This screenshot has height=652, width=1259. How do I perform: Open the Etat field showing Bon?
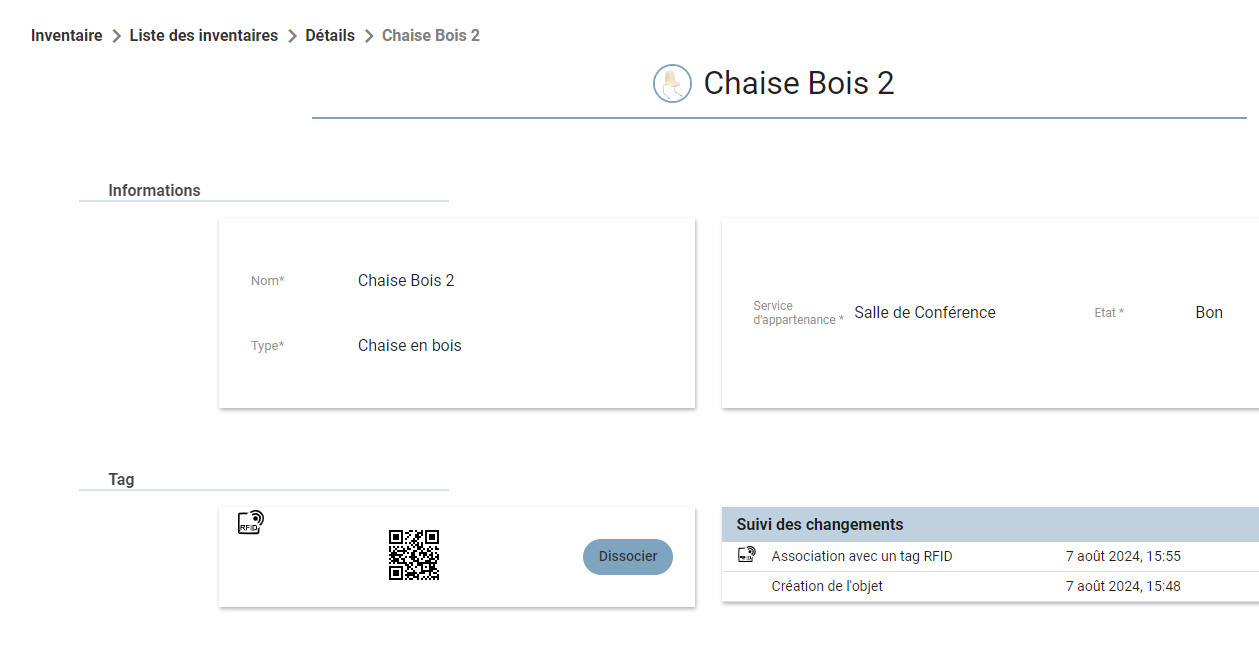pyautogui.click(x=1209, y=312)
